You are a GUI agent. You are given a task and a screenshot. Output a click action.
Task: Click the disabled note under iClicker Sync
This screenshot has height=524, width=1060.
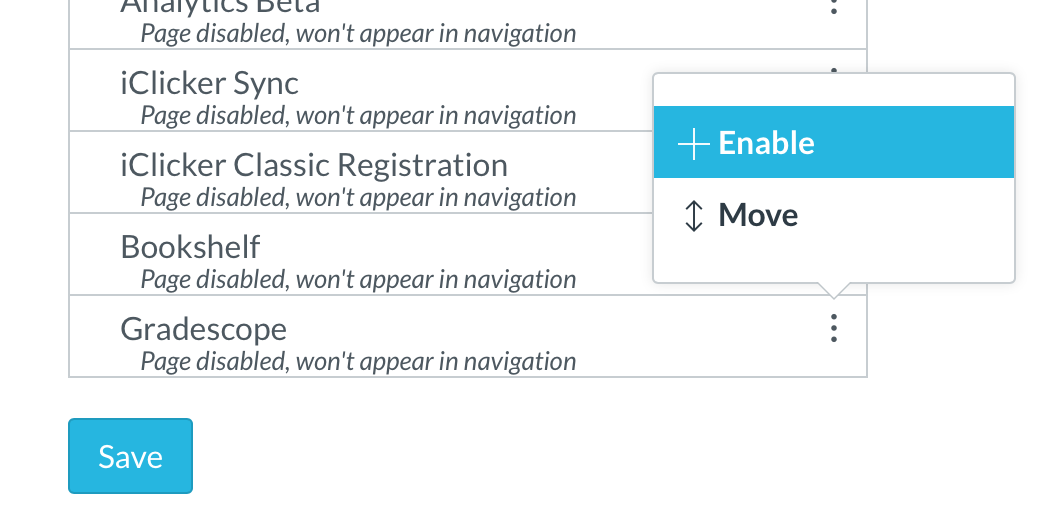point(358,115)
